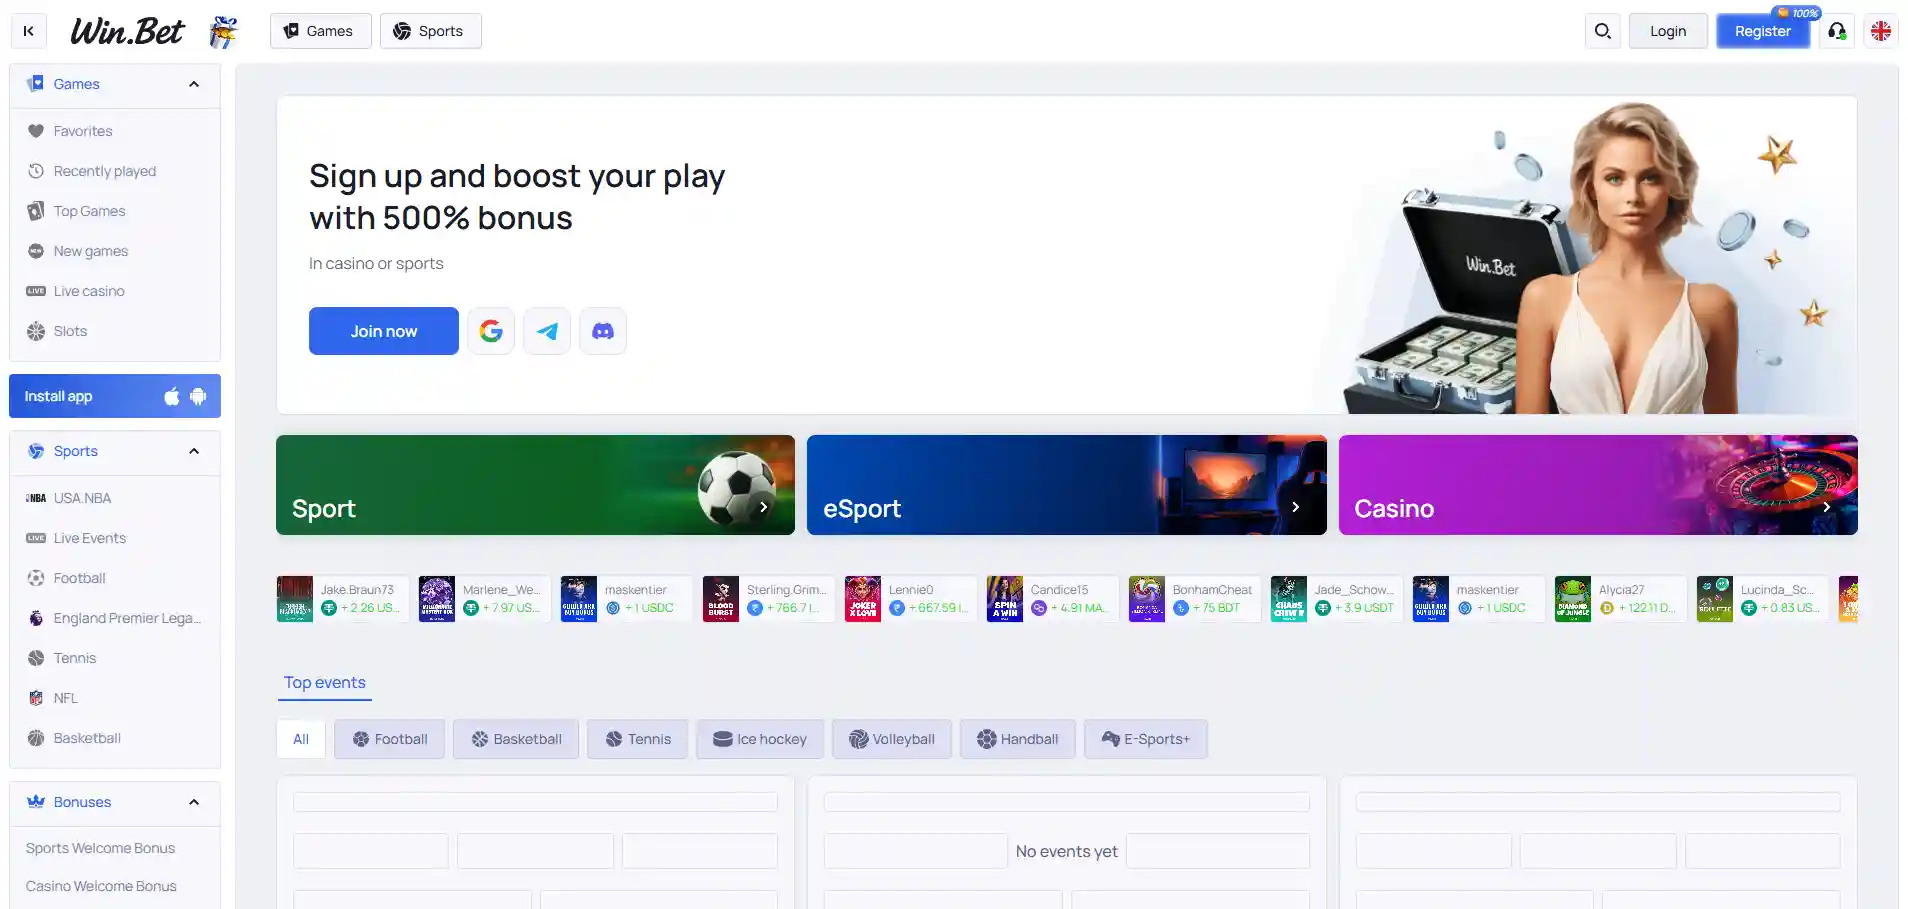Filter top events by Tennis
Viewport: 1908px width, 909px height.
click(637, 739)
